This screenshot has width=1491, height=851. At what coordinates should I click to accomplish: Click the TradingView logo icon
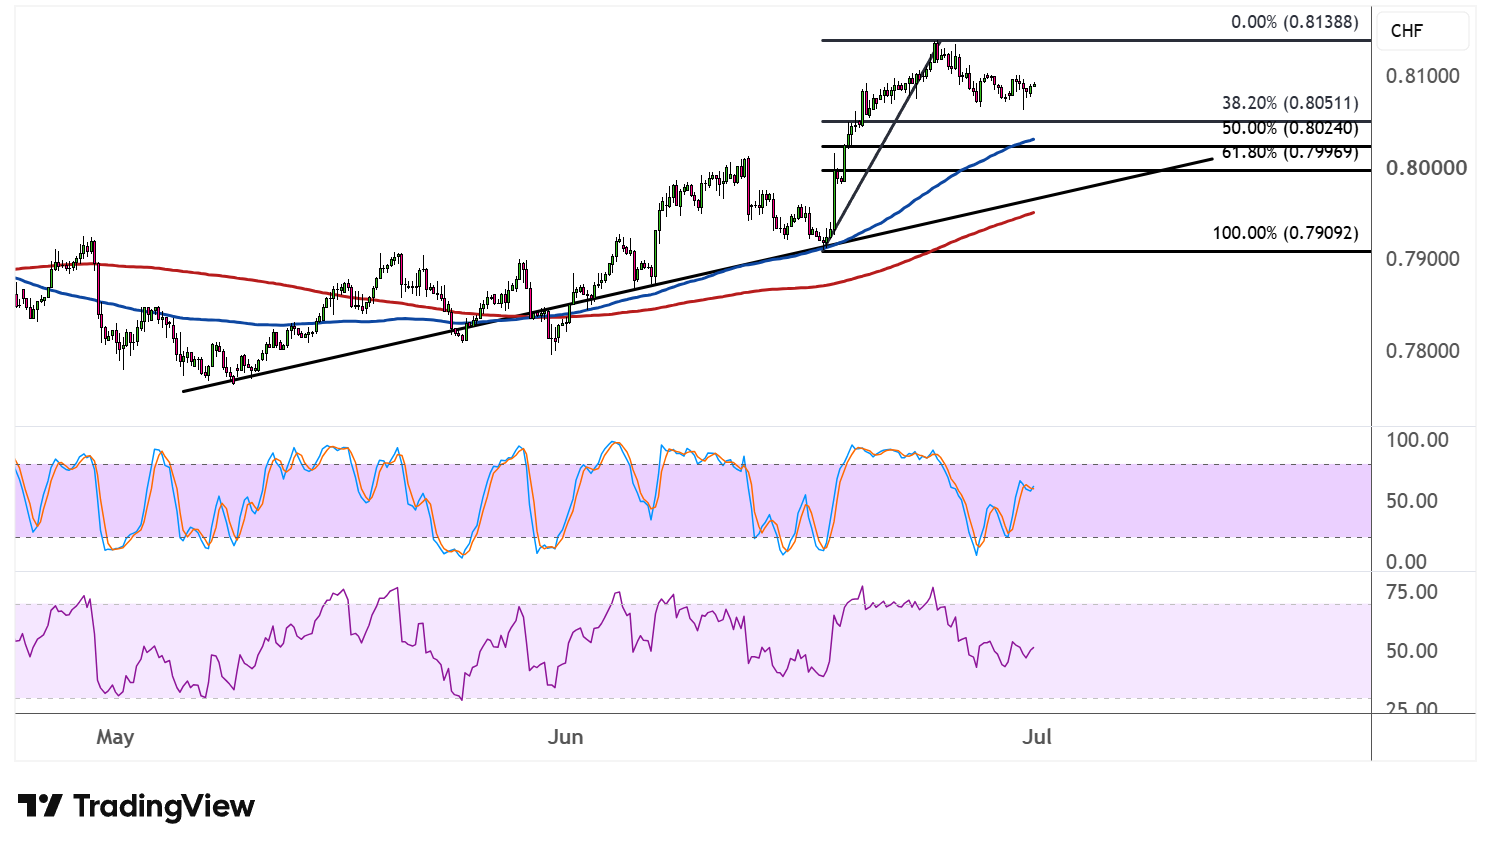[40, 806]
